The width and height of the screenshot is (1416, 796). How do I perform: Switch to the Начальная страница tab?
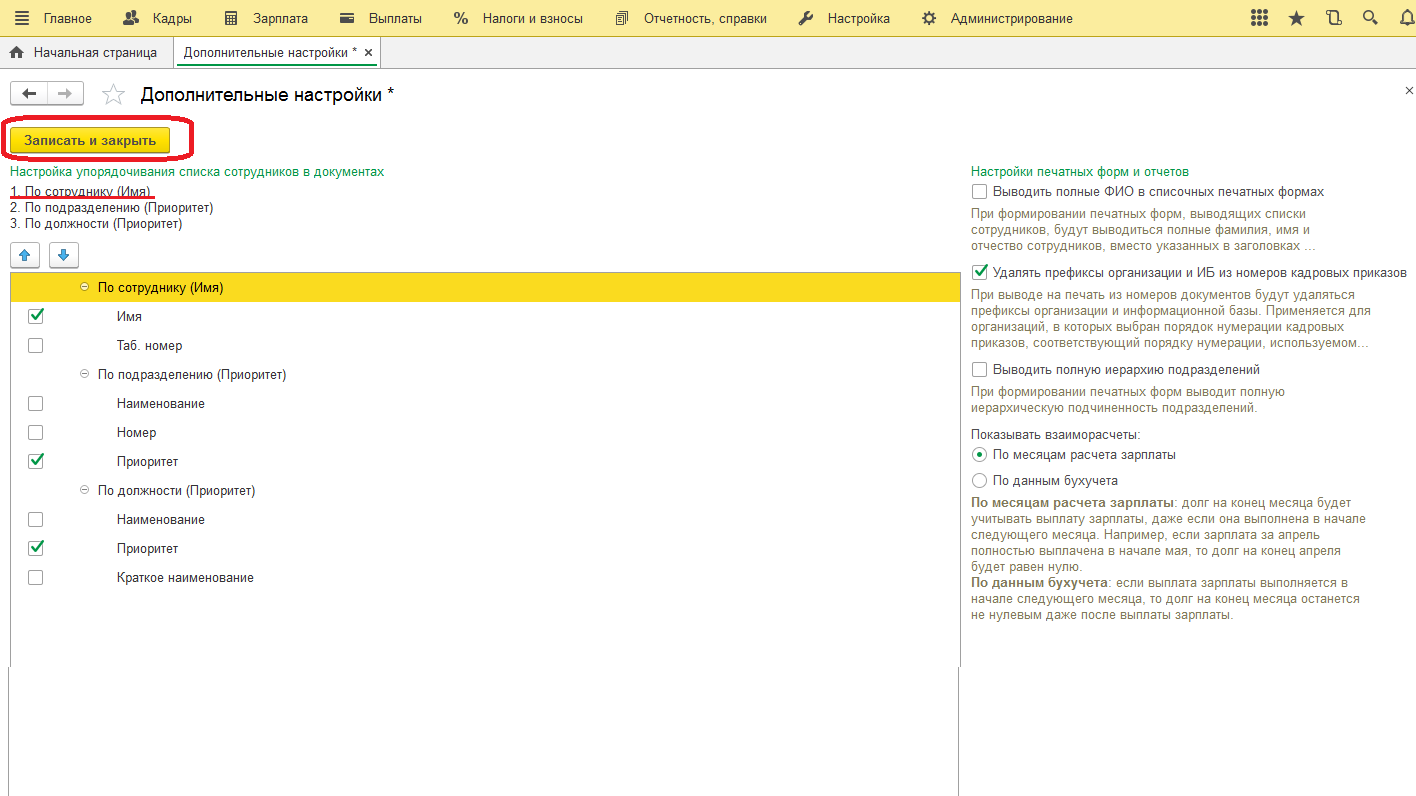[84, 52]
